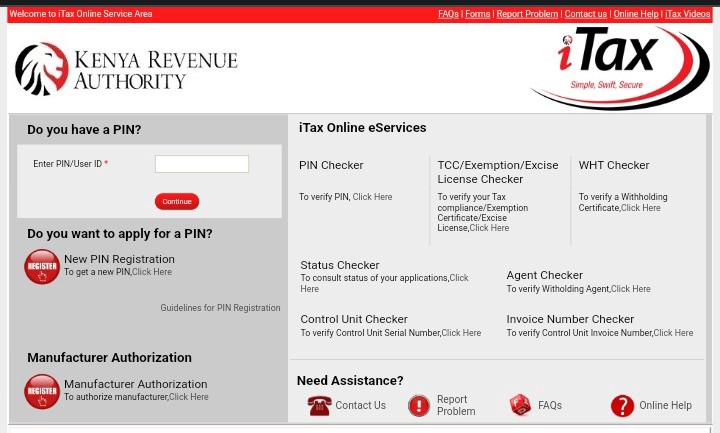Click Here to verify PIN
Viewport: 720px width, 433px height.
click(372, 197)
